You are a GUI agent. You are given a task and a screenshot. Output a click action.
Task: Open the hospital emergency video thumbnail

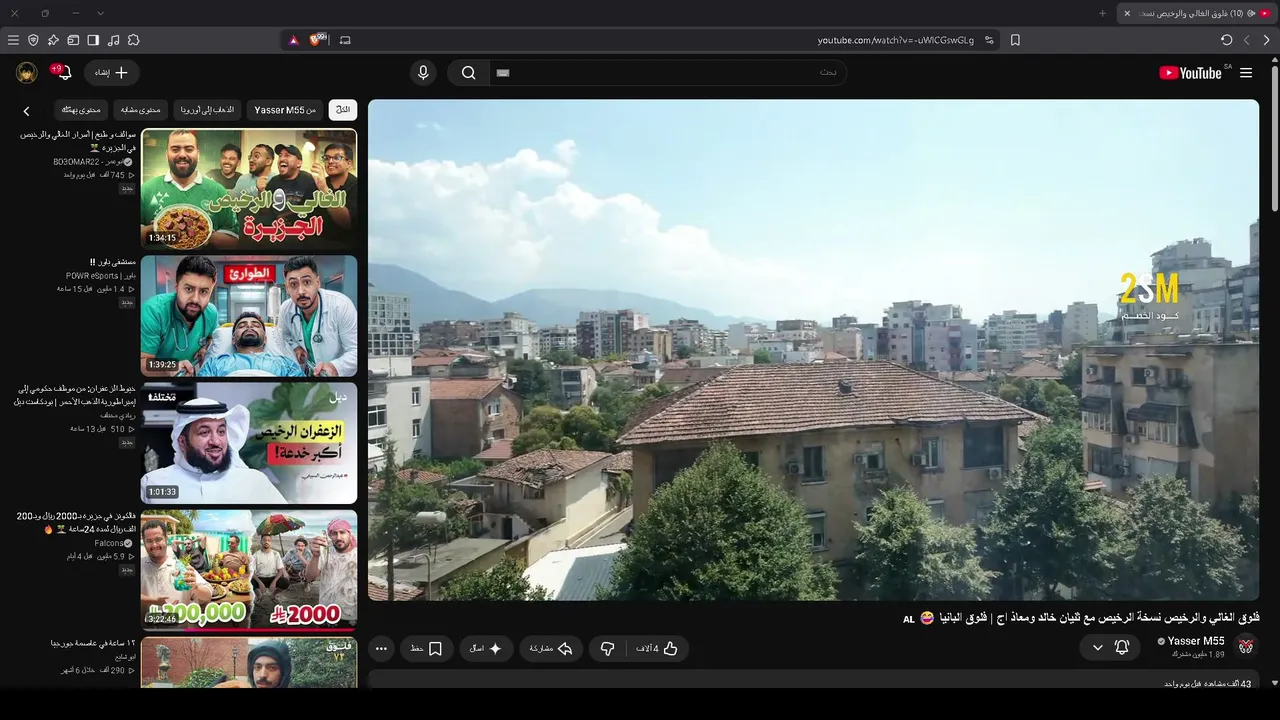[249, 316]
